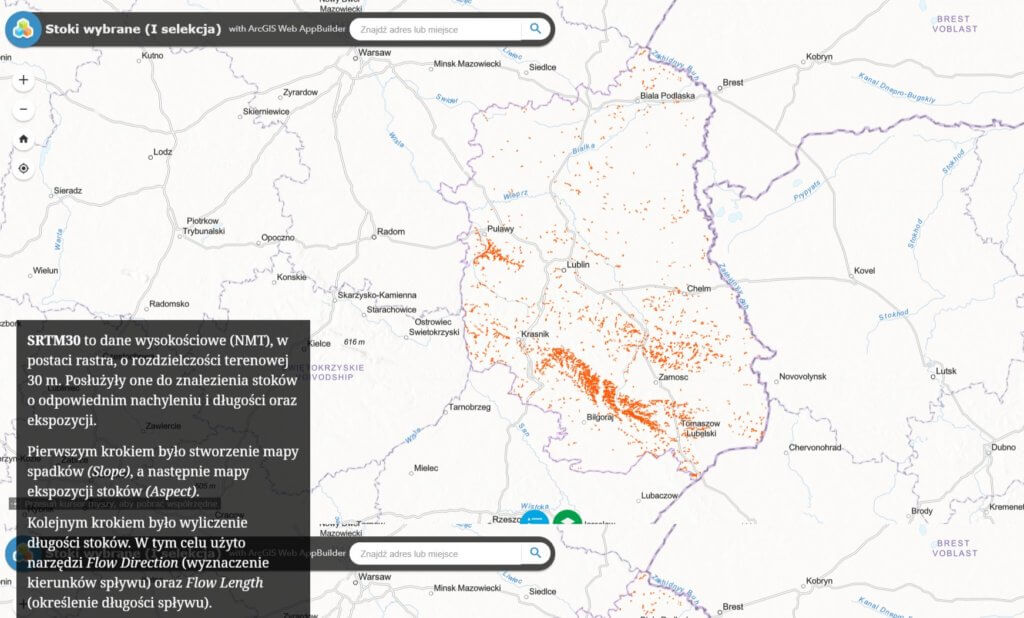Click the Biala Podlaska label on map
This screenshot has width=1024, height=618.
(667, 95)
